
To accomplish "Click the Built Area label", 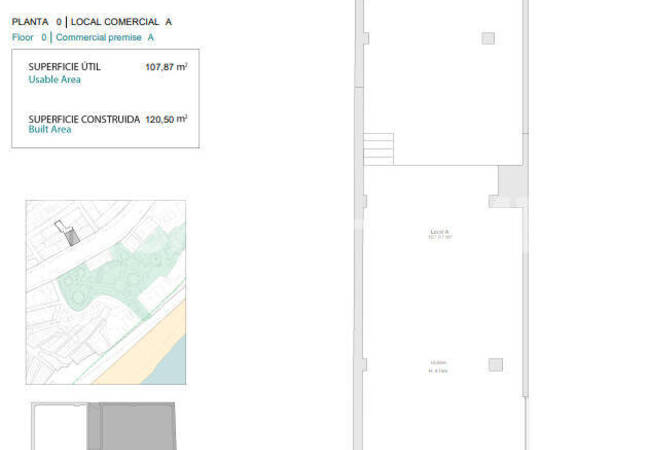I will click(x=50, y=129).
